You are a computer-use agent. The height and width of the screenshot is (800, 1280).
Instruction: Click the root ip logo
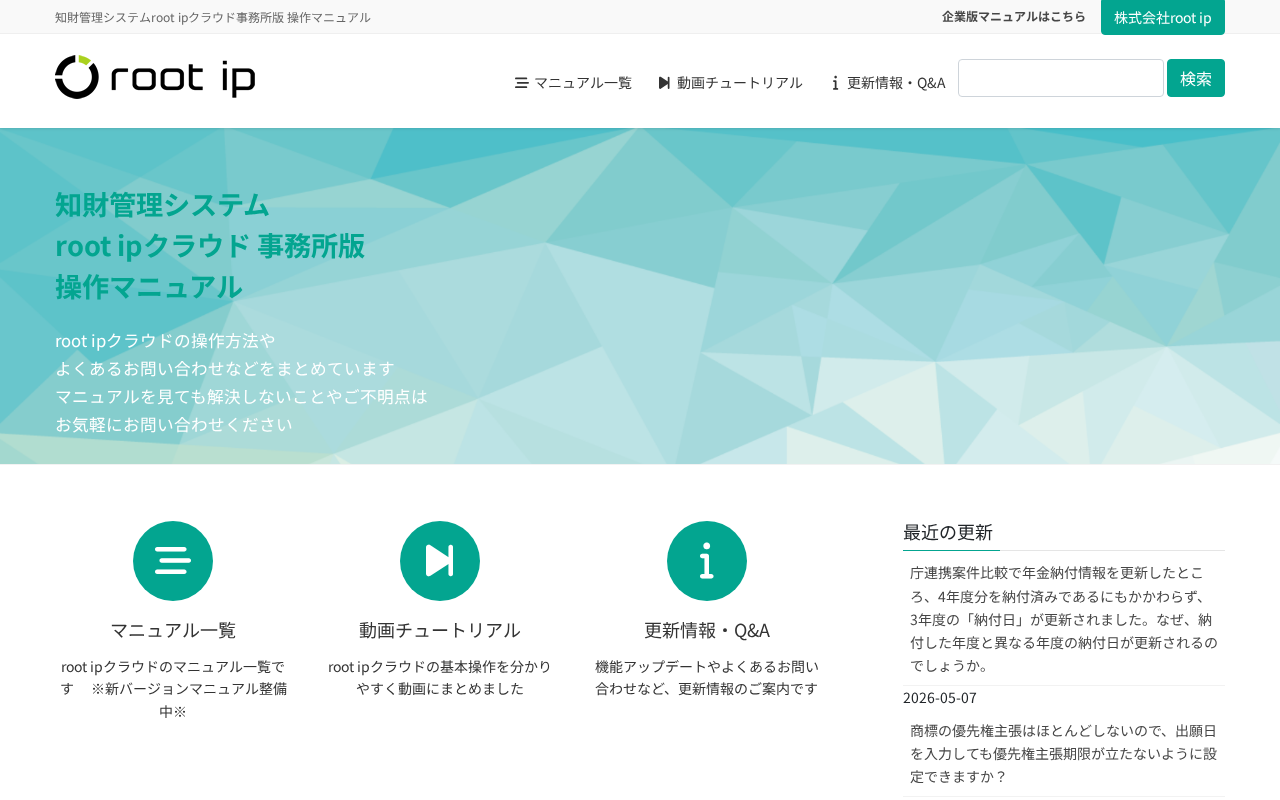155,77
